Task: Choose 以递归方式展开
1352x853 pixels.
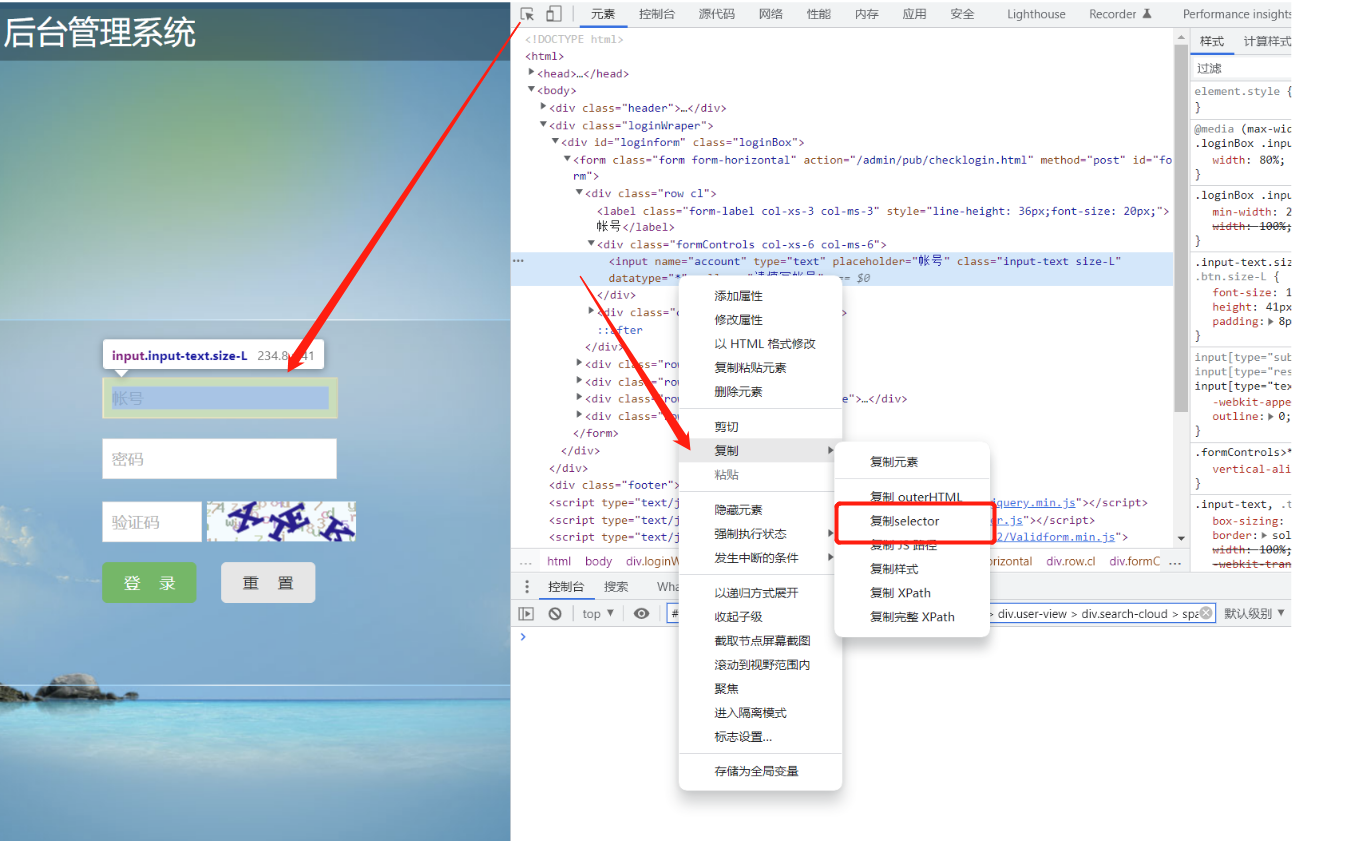Action: click(x=760, y=593)
